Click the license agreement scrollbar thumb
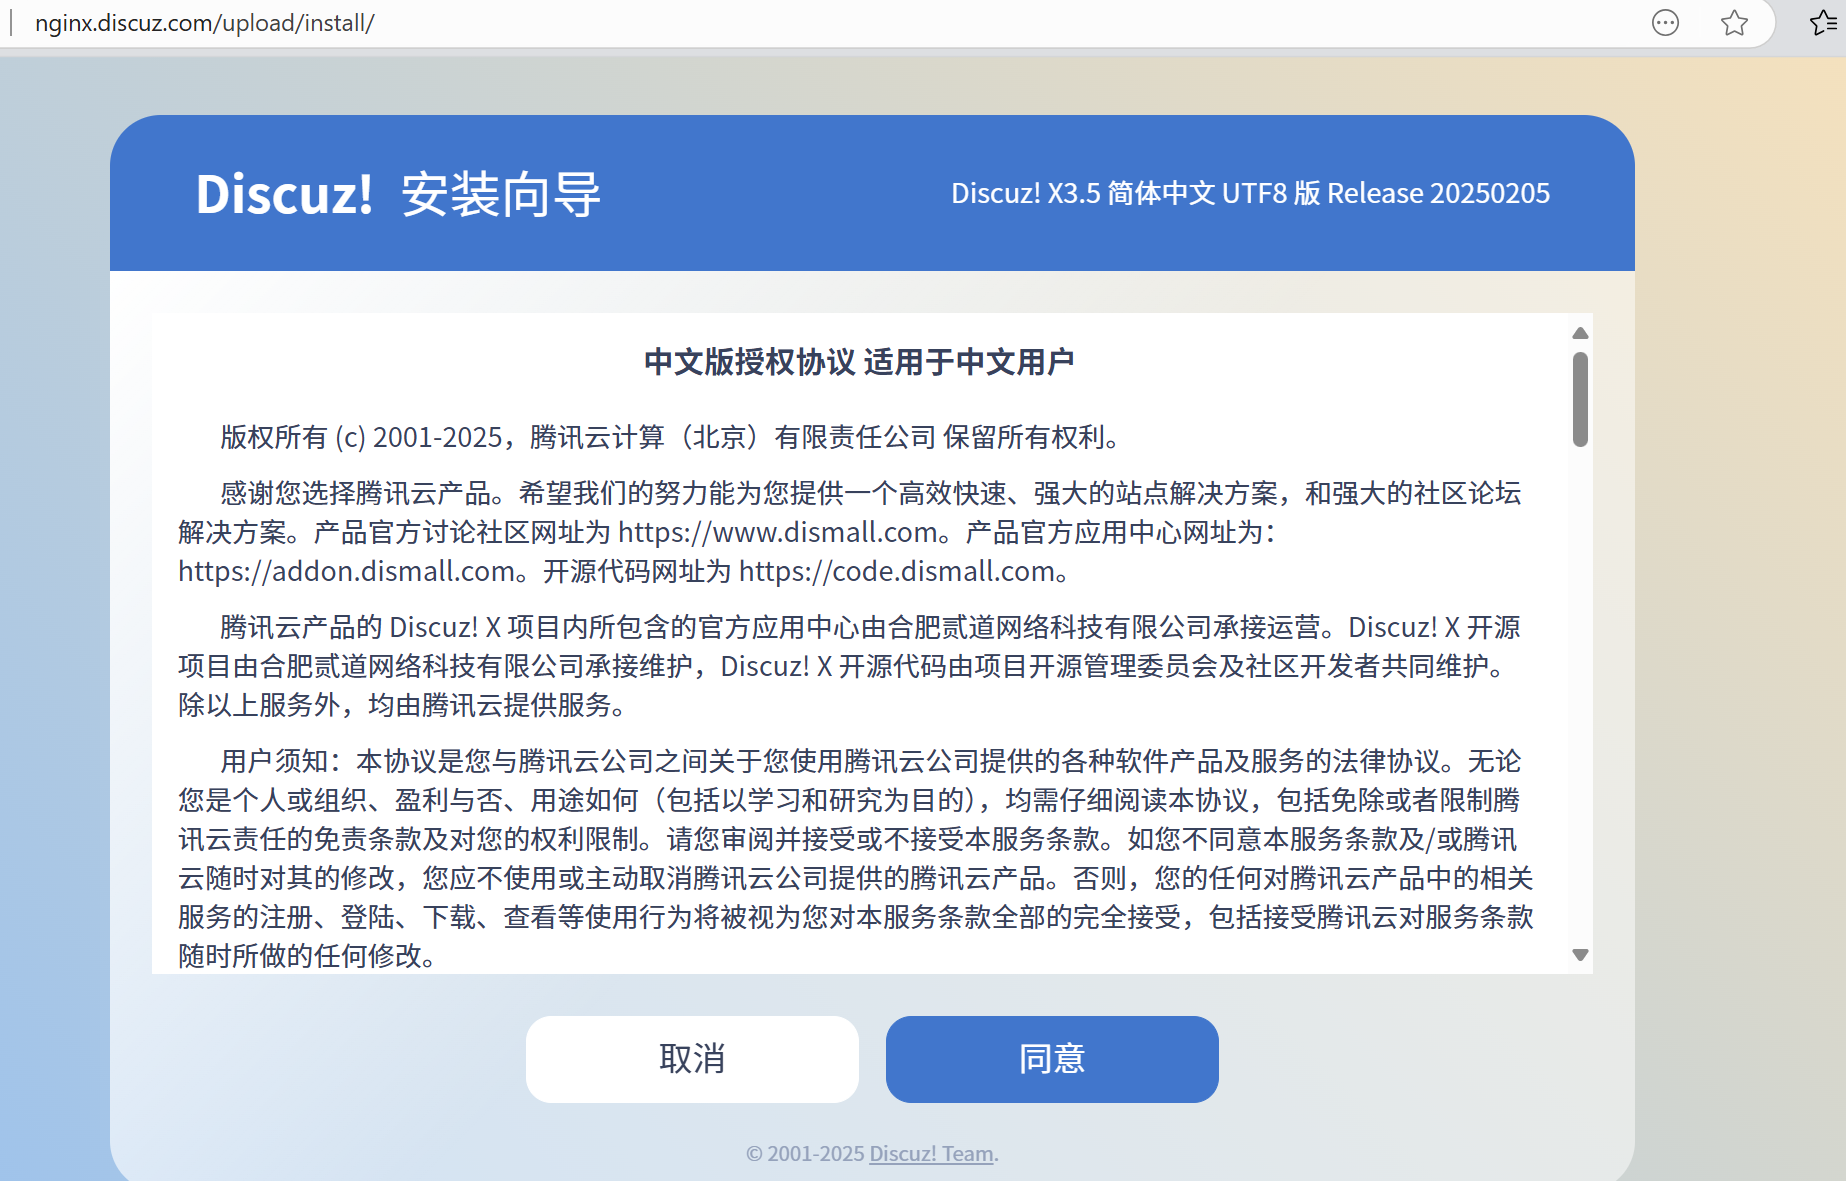The image size is (1846, 1181). [x=1580, y=399]
